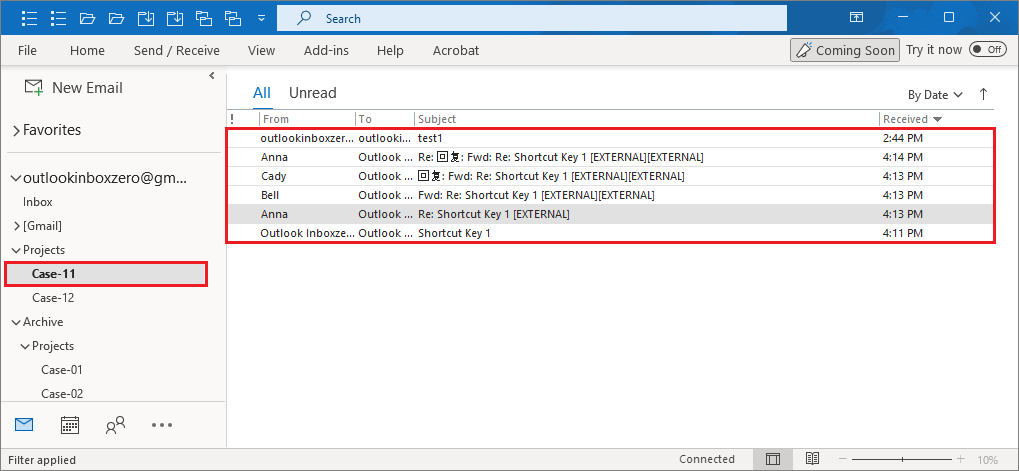Click the ribbon display options icon

point(857,18)
